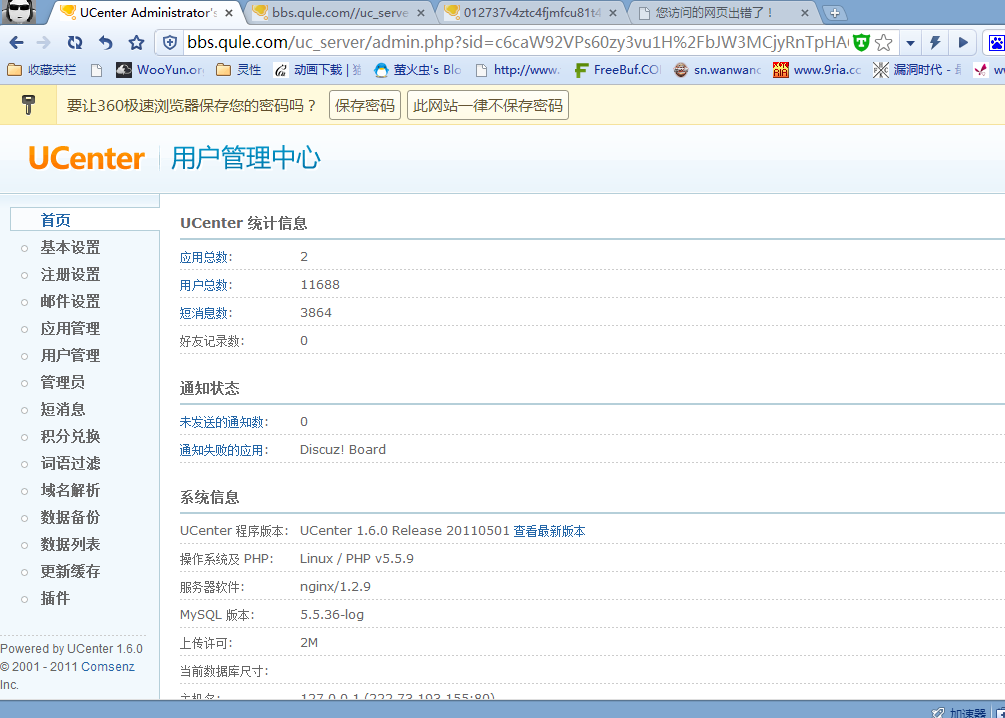This screenshot has height=718, width=1005.
Task: Switch to the 您访问的网页出错了 tab
Action: (724, 13)
